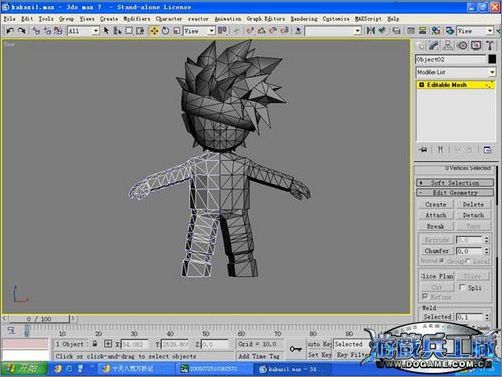This screenshot has width=502, height=377.
Task: Click the Redo arrow icon
Action: click(x=22, y=31)
